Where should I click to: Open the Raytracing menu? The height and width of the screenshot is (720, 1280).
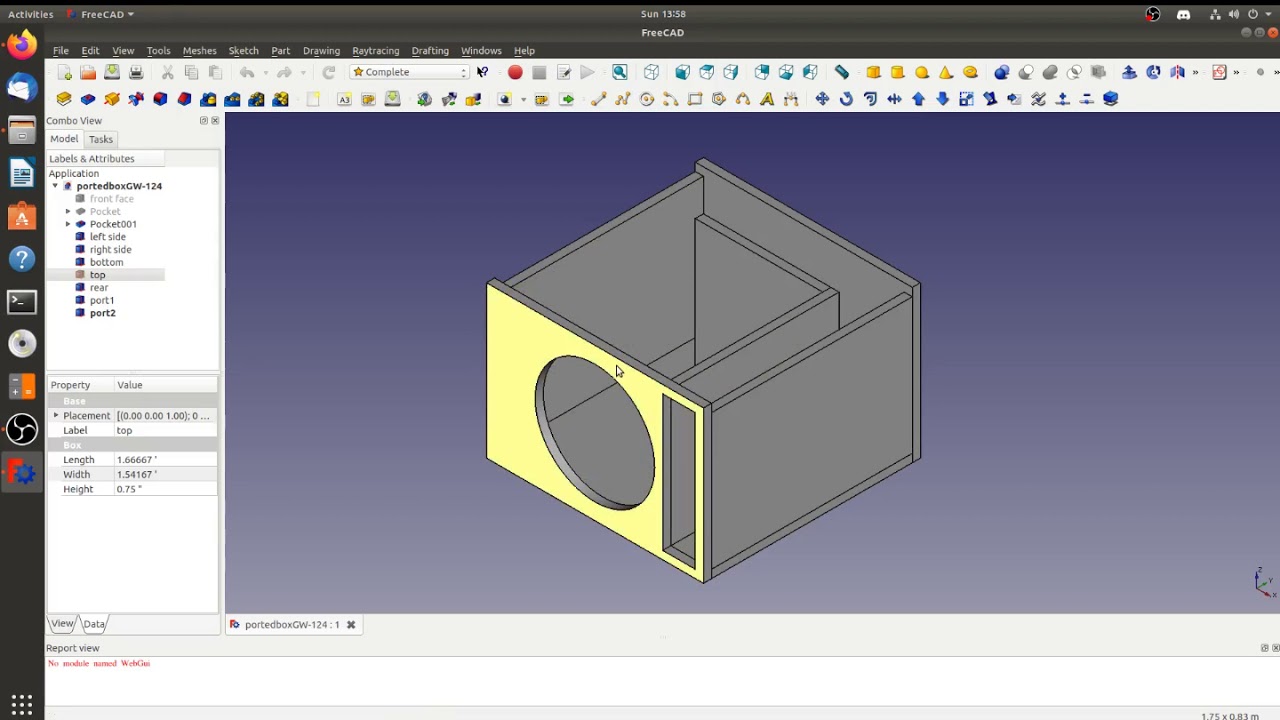click(375, 50)
